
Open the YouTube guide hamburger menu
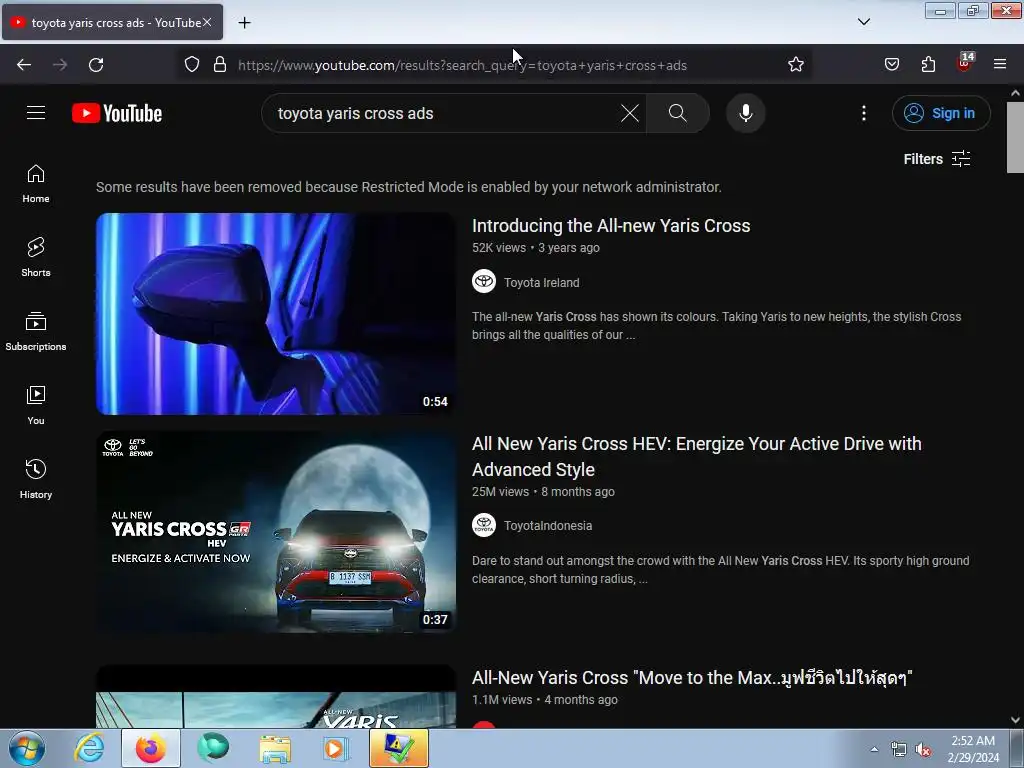36,113
